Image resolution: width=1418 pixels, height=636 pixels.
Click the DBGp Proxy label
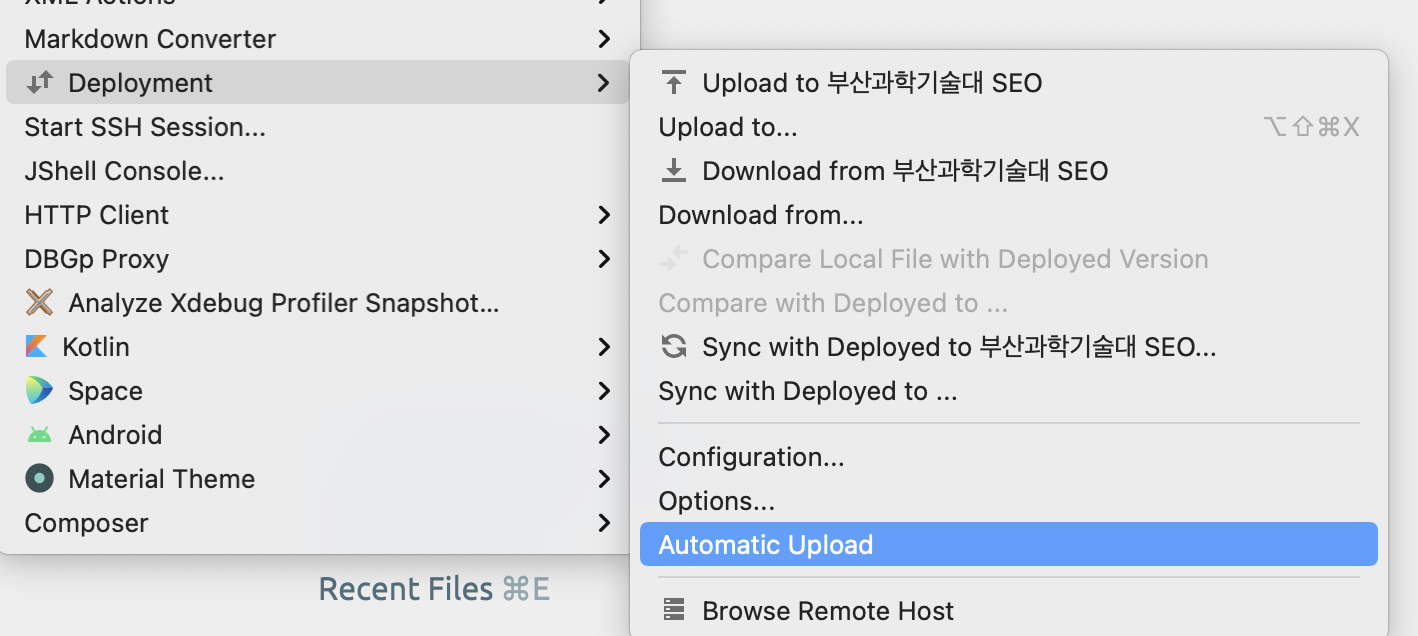[x=97, y=259]
